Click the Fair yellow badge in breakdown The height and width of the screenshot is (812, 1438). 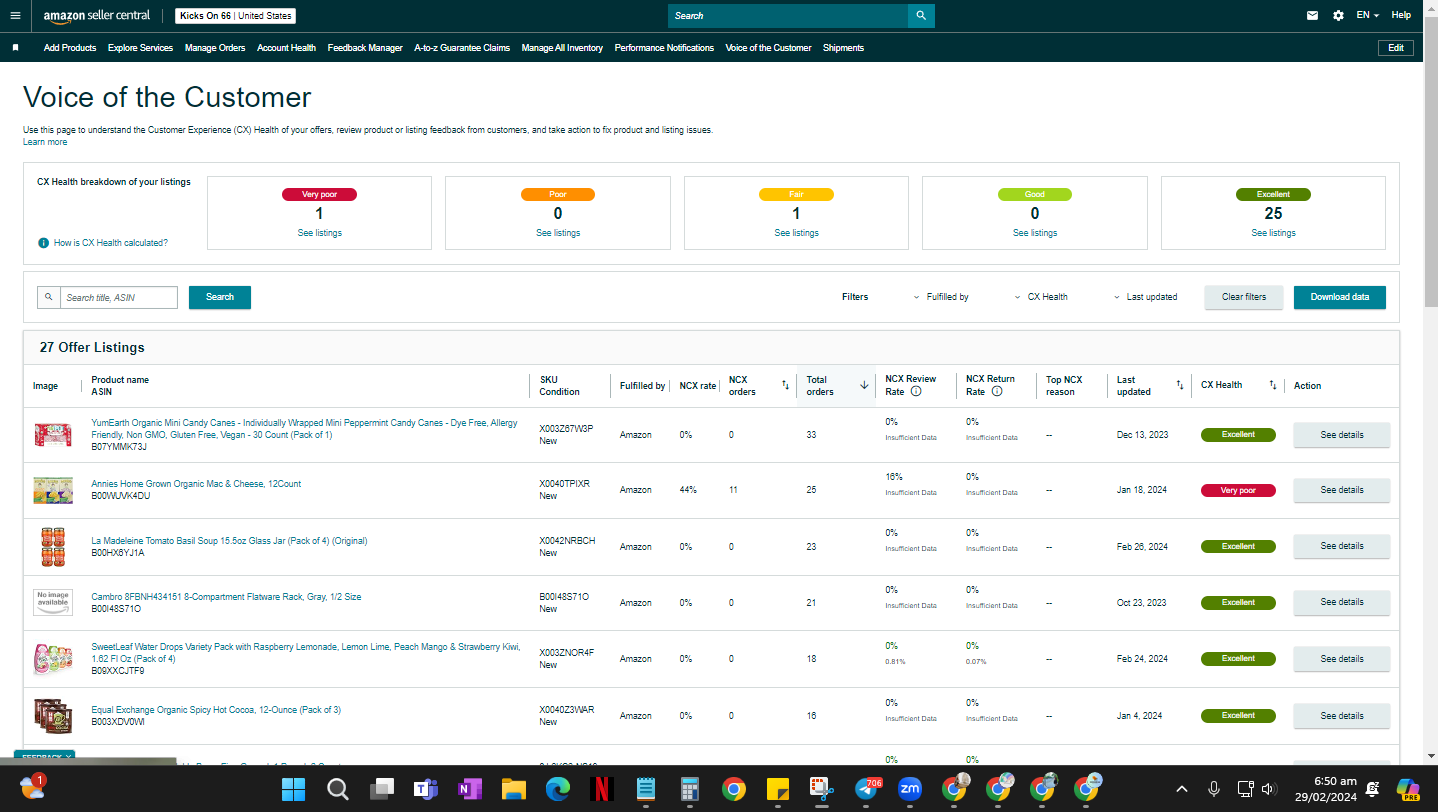[x=796, y=194]
